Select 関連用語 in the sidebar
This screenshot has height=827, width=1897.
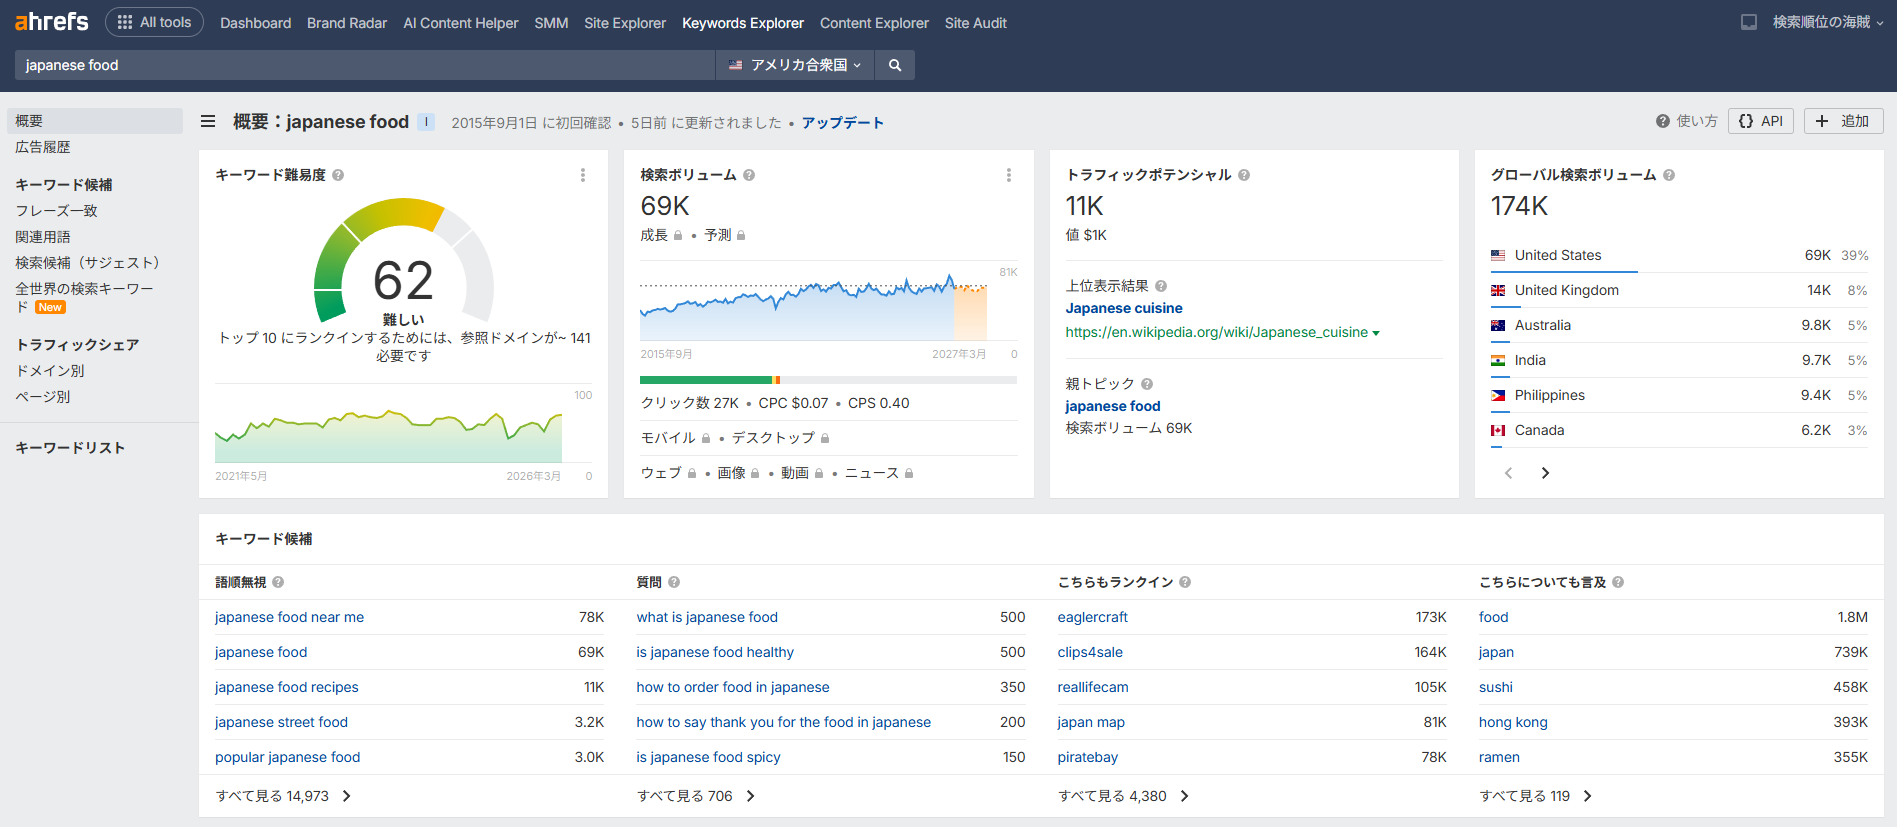pos(43,237)
